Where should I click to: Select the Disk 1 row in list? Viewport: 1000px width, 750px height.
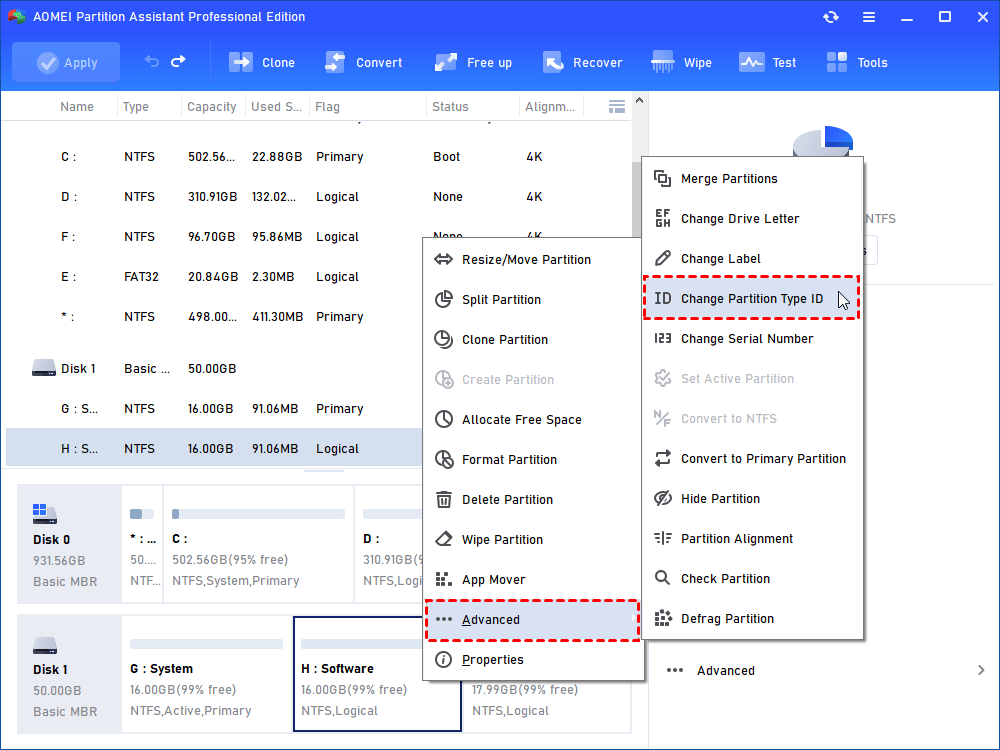point(214,369)
